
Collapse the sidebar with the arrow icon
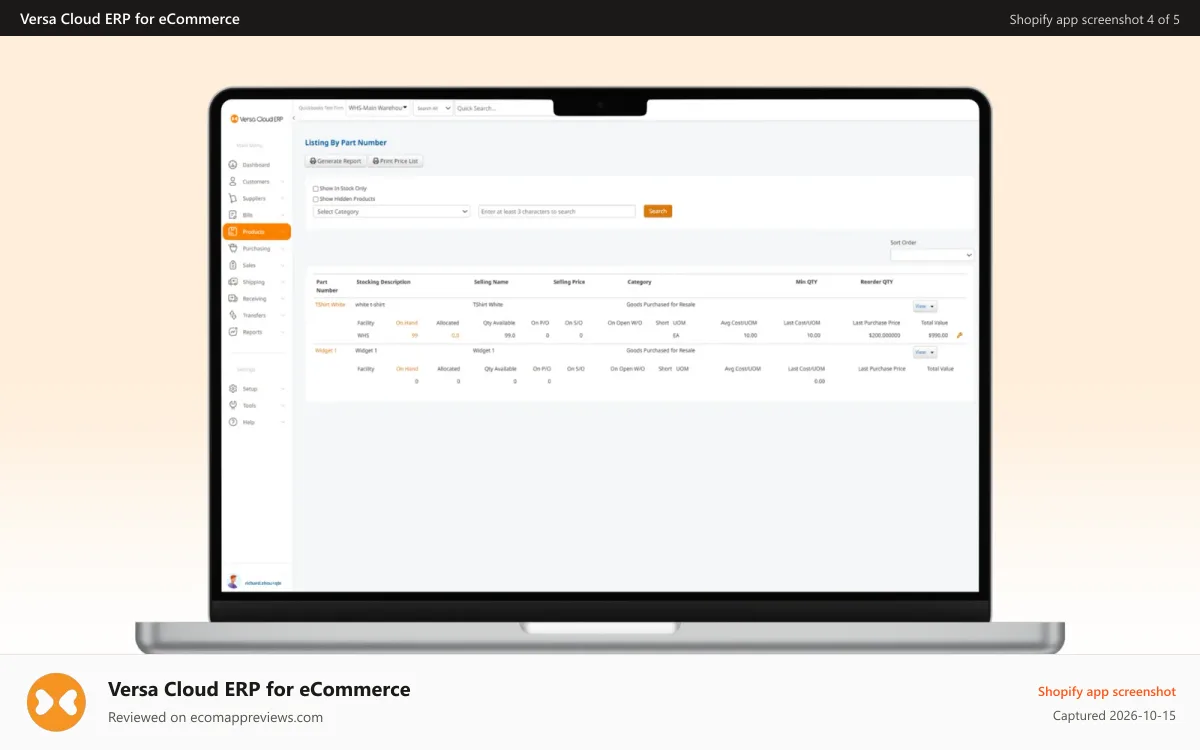coord(292,119)
